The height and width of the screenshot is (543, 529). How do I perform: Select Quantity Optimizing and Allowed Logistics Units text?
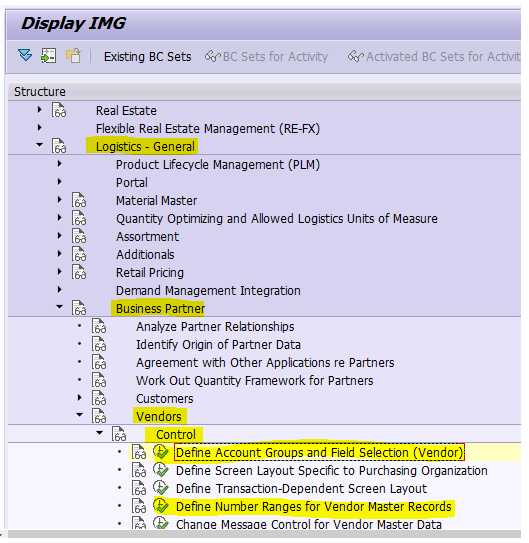pos(277,219)
